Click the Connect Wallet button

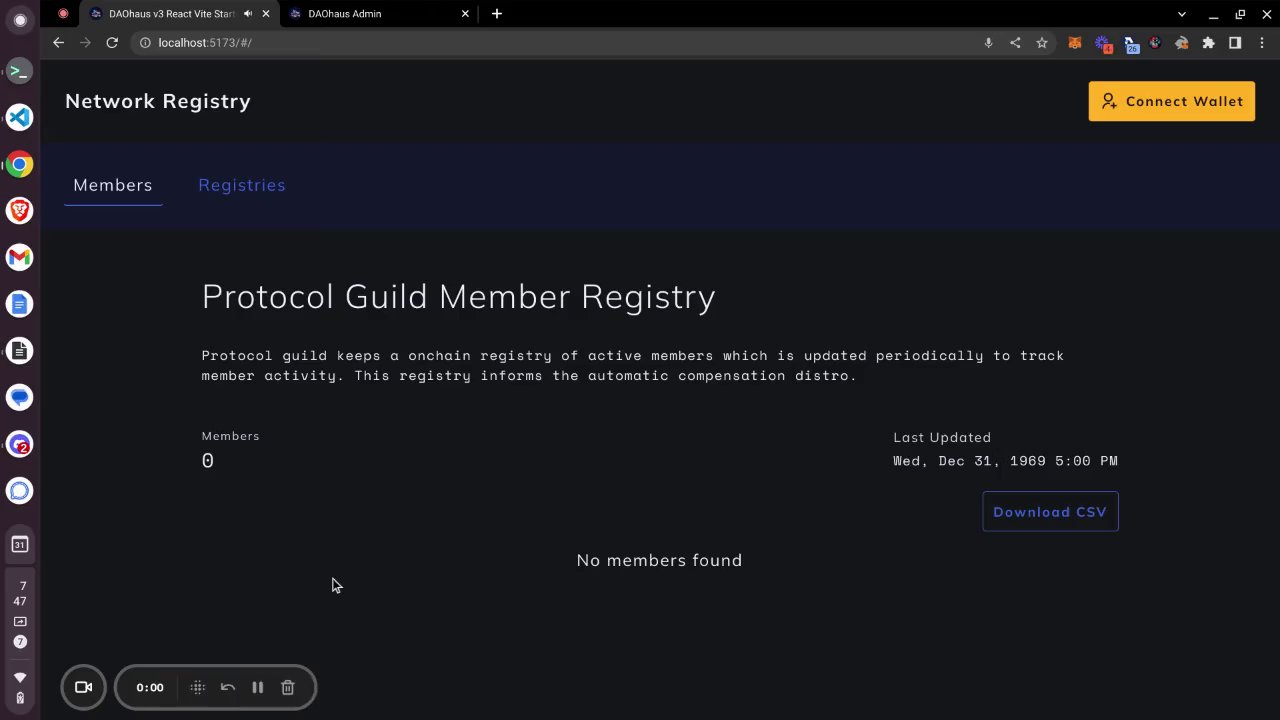(x=1171, y=101)
